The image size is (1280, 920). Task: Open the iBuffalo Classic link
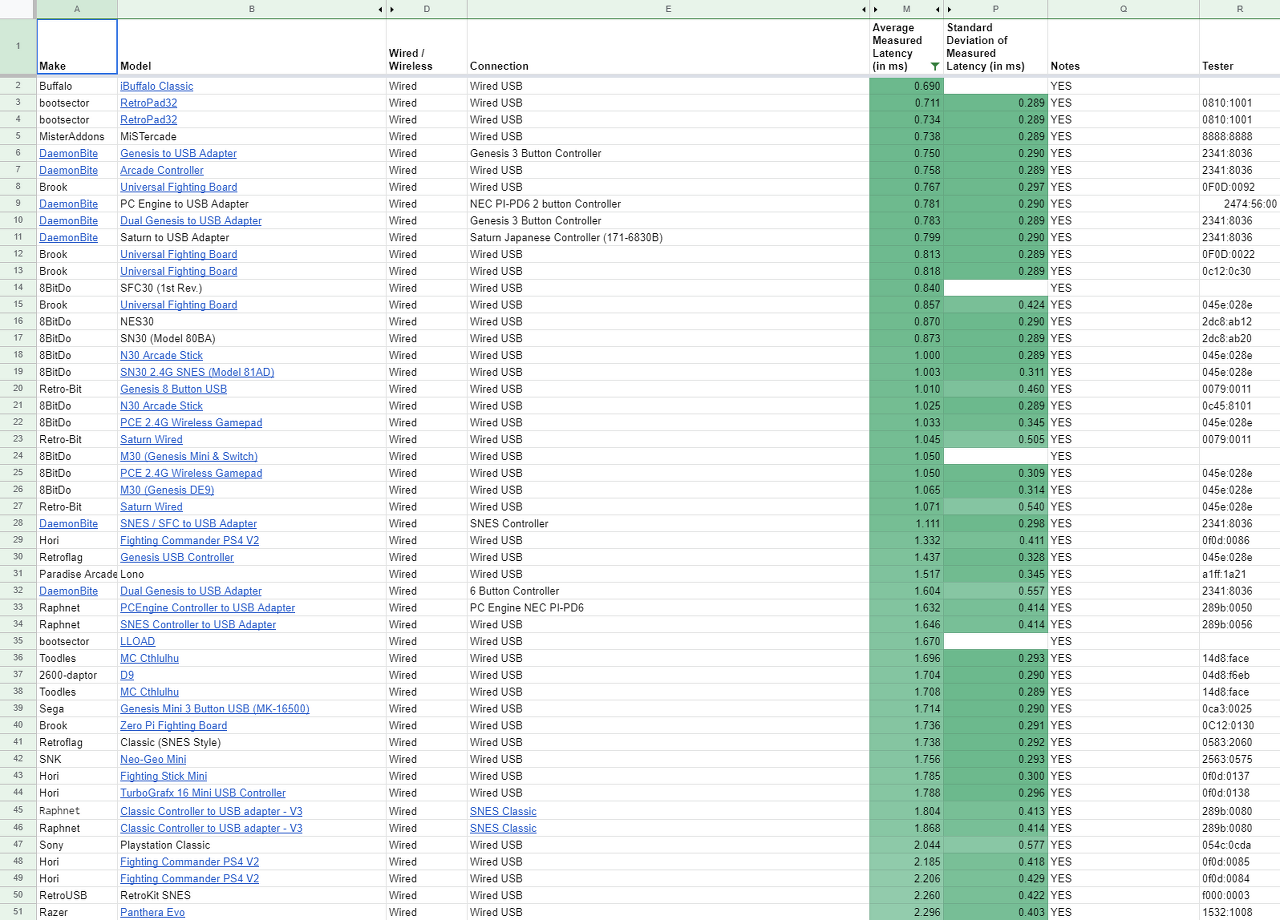(x=157, y=86)
